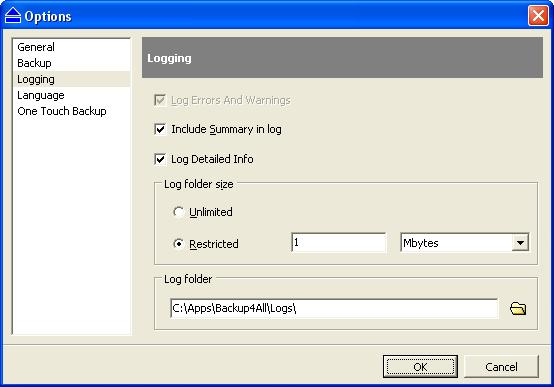Click the log folder path field

tap(334, 309)
